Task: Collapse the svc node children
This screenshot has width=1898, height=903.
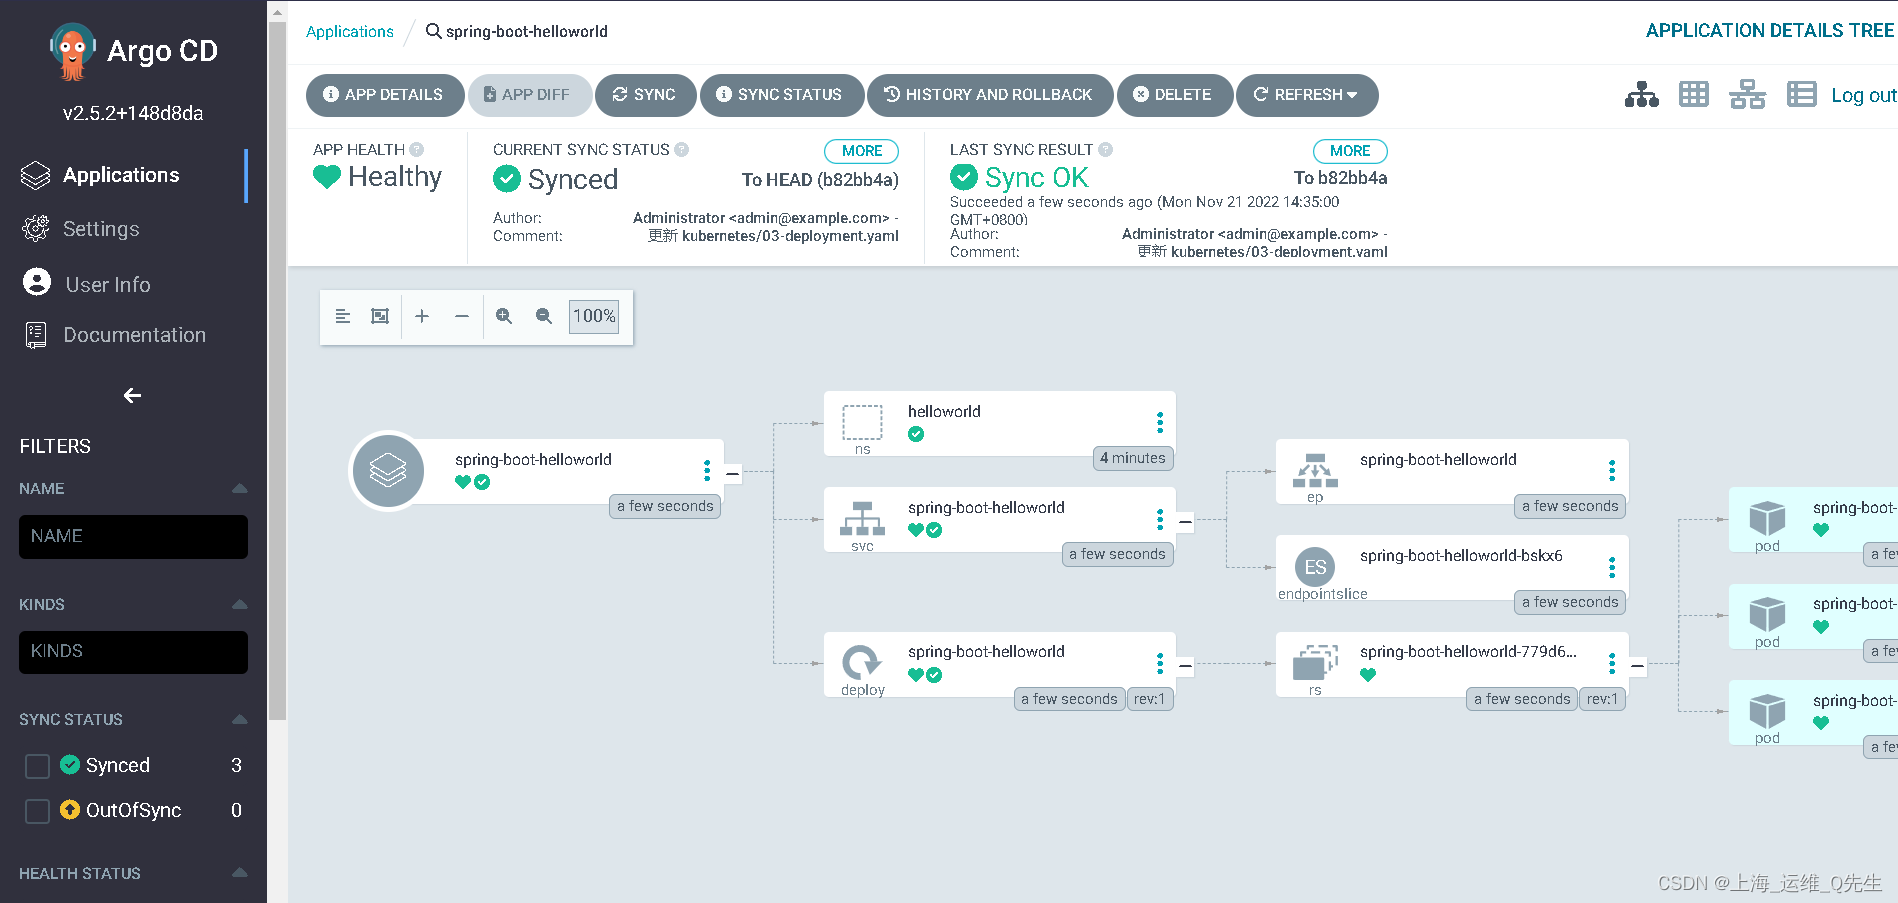Action: (1185, 522)
